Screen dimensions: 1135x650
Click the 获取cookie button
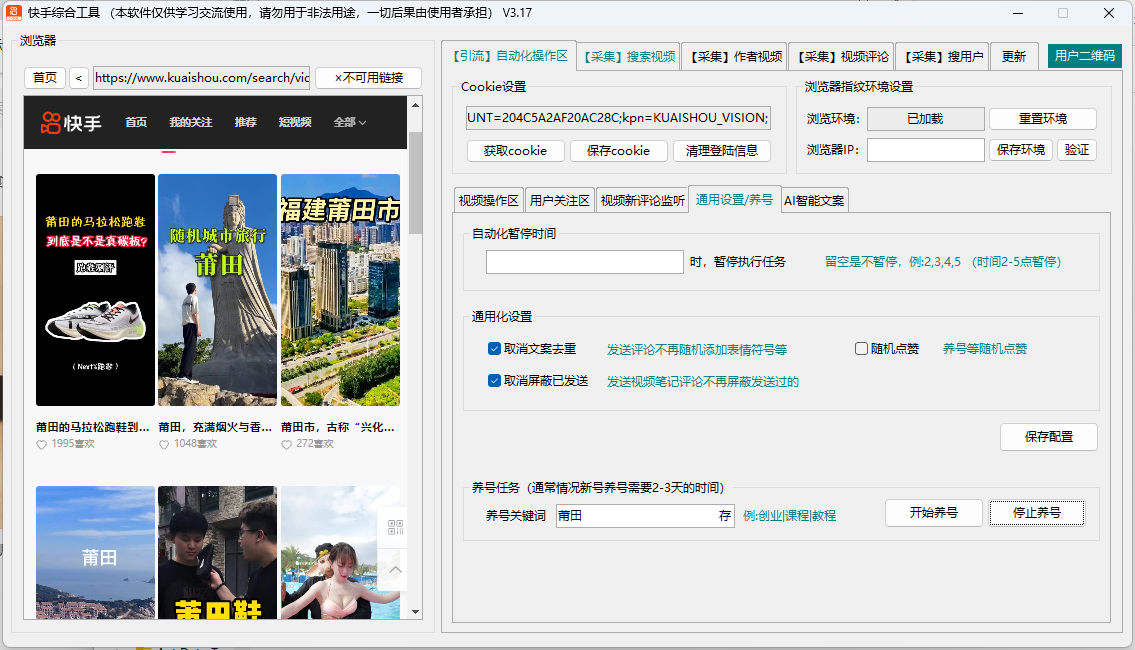515,151
